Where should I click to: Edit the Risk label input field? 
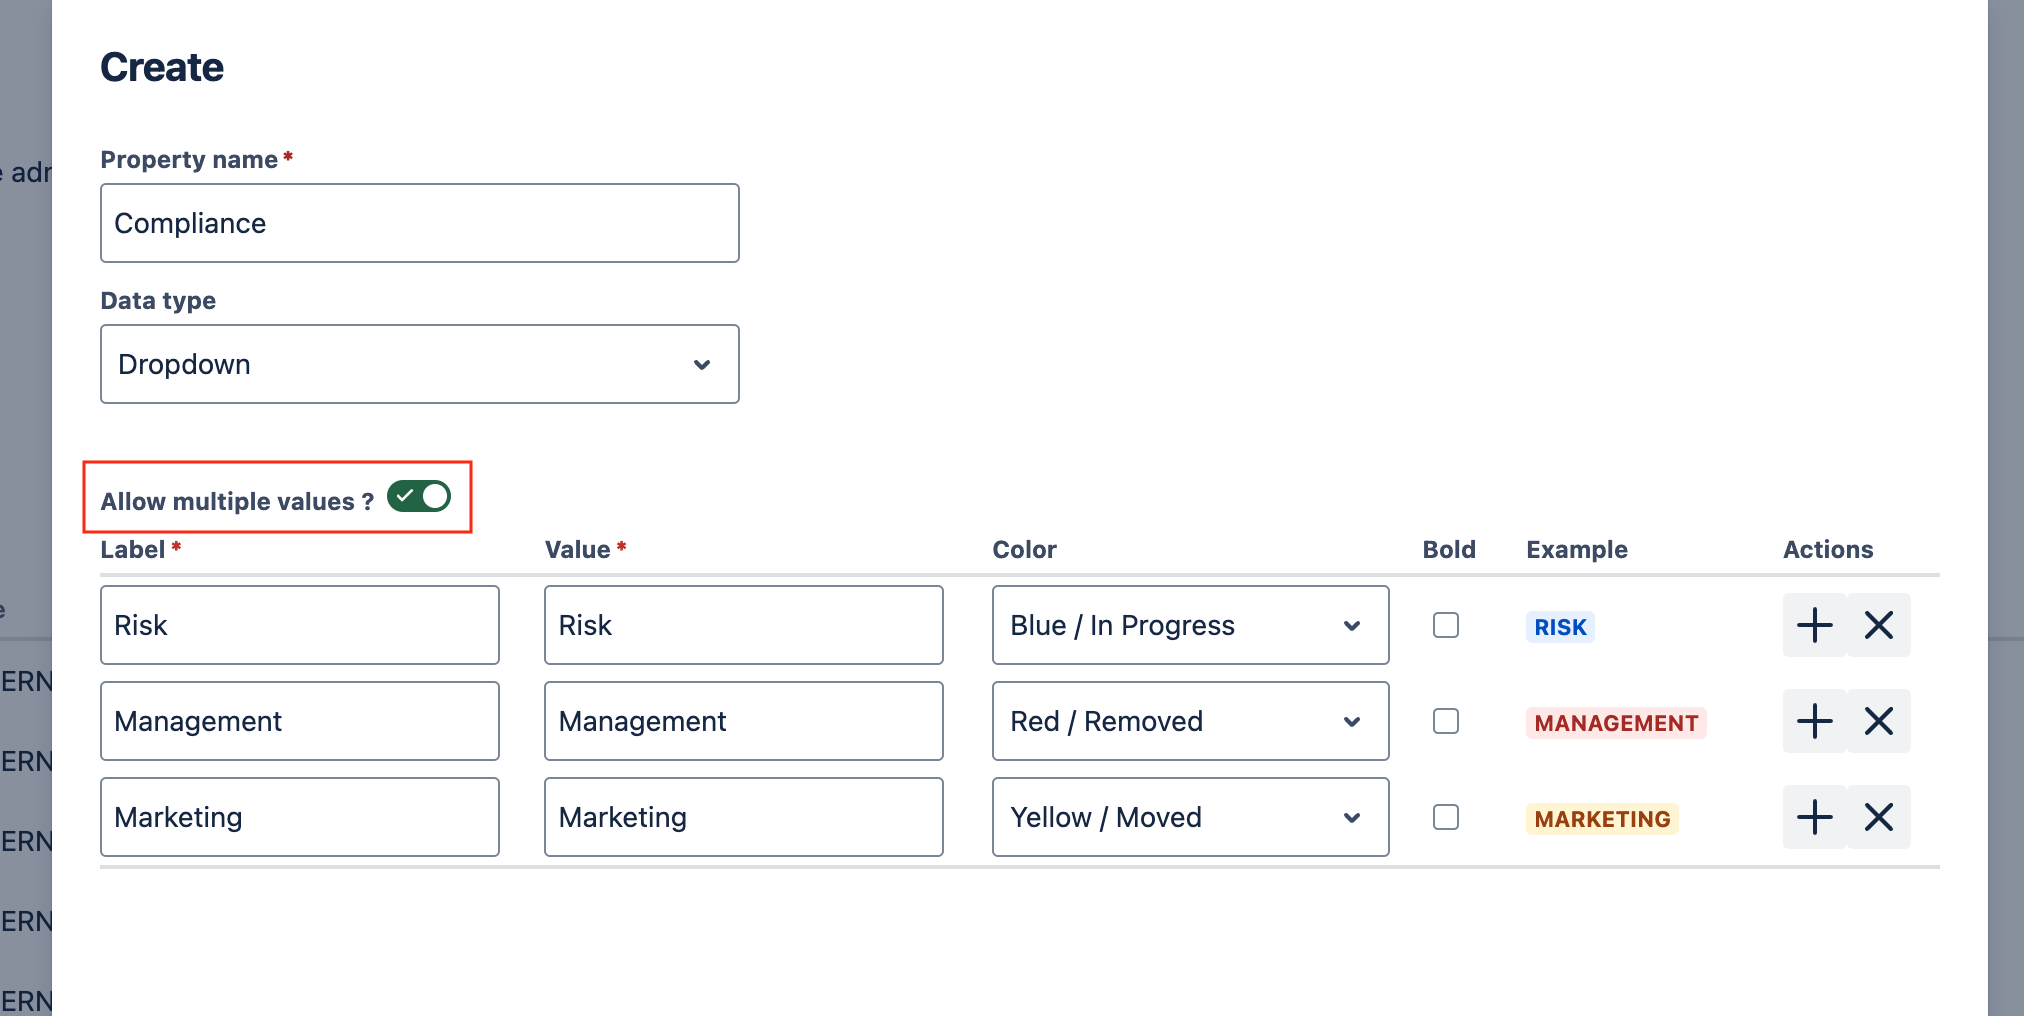pyautogui.click(x=299, y=625)
